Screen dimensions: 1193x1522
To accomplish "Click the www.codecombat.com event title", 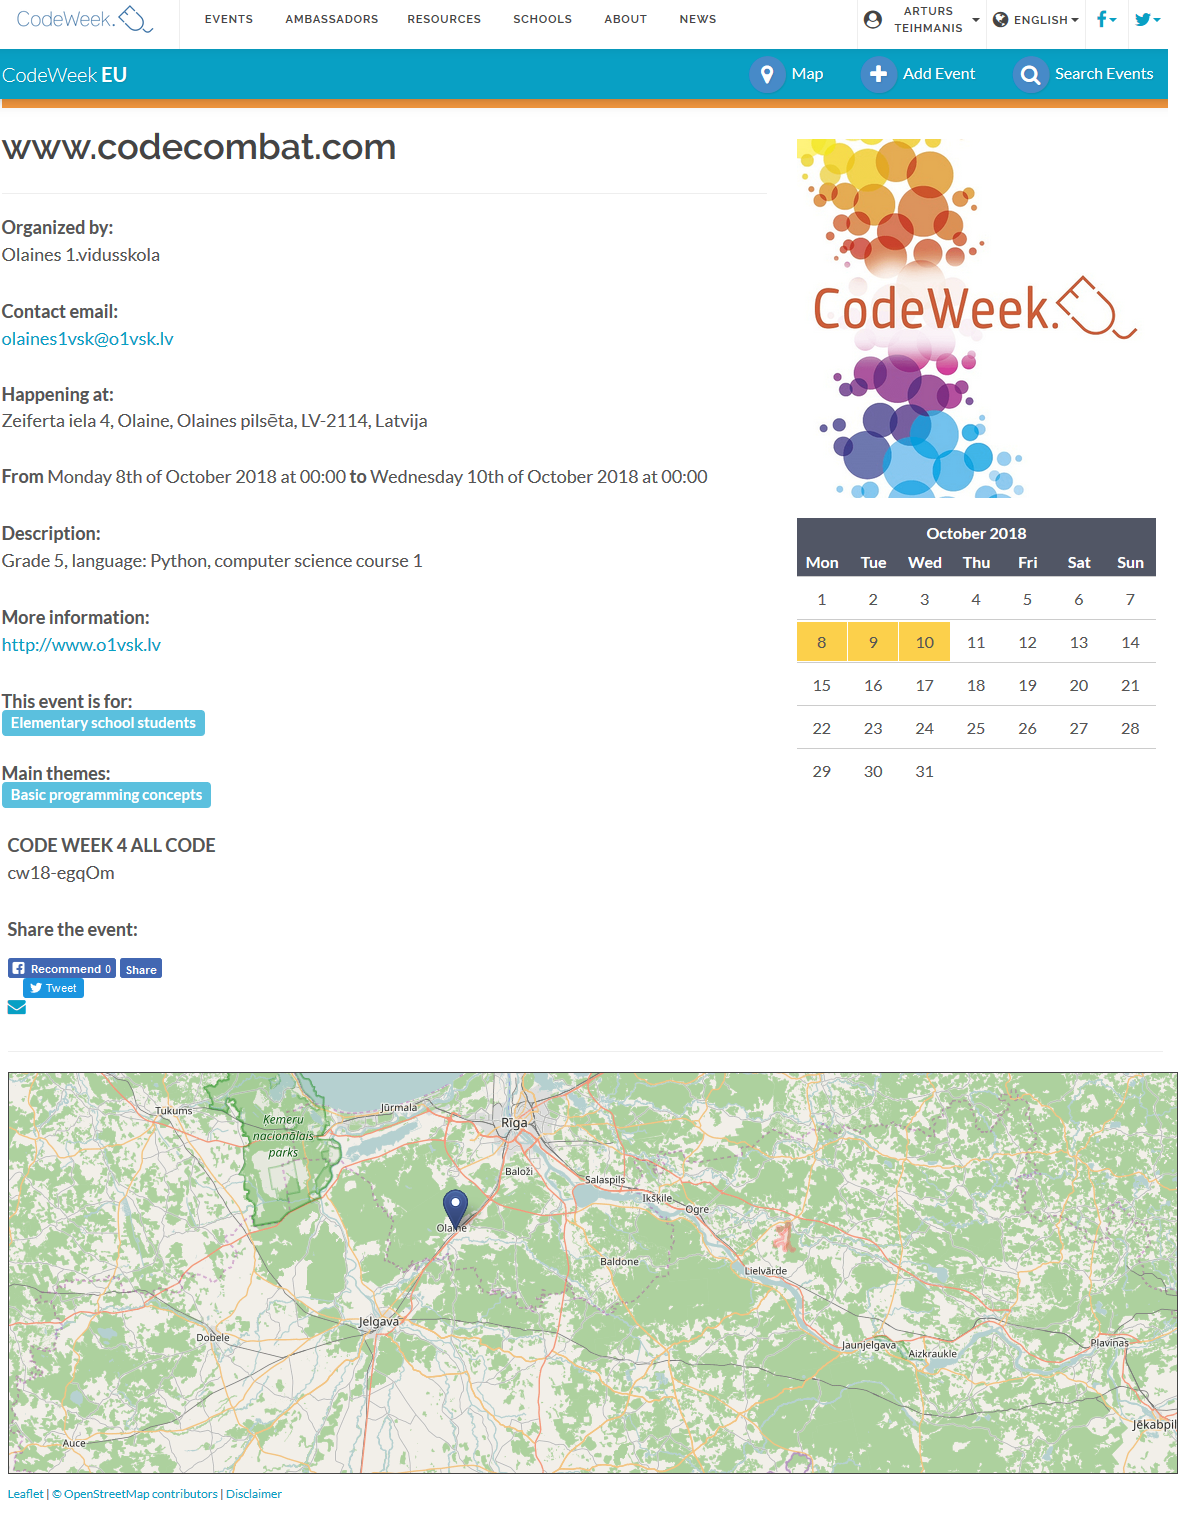I will (x=199, y=147).
